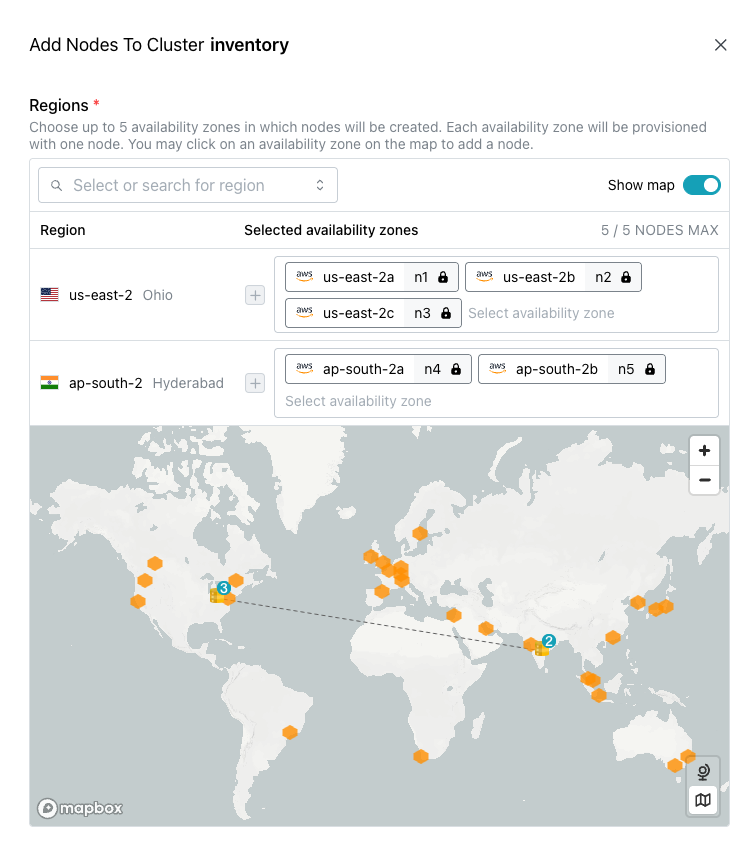Select the ap-south-2a zone chip
This screenshot has height=842, width=742.
(x=363, y=369)
